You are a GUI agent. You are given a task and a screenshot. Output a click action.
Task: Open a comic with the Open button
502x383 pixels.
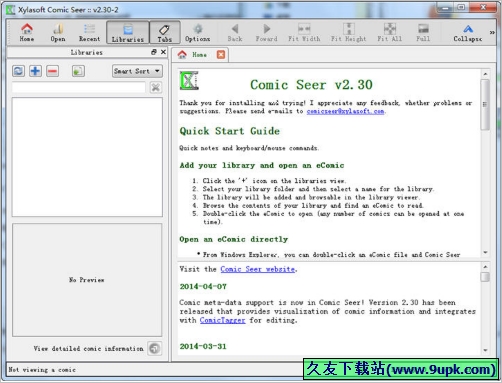58,32
